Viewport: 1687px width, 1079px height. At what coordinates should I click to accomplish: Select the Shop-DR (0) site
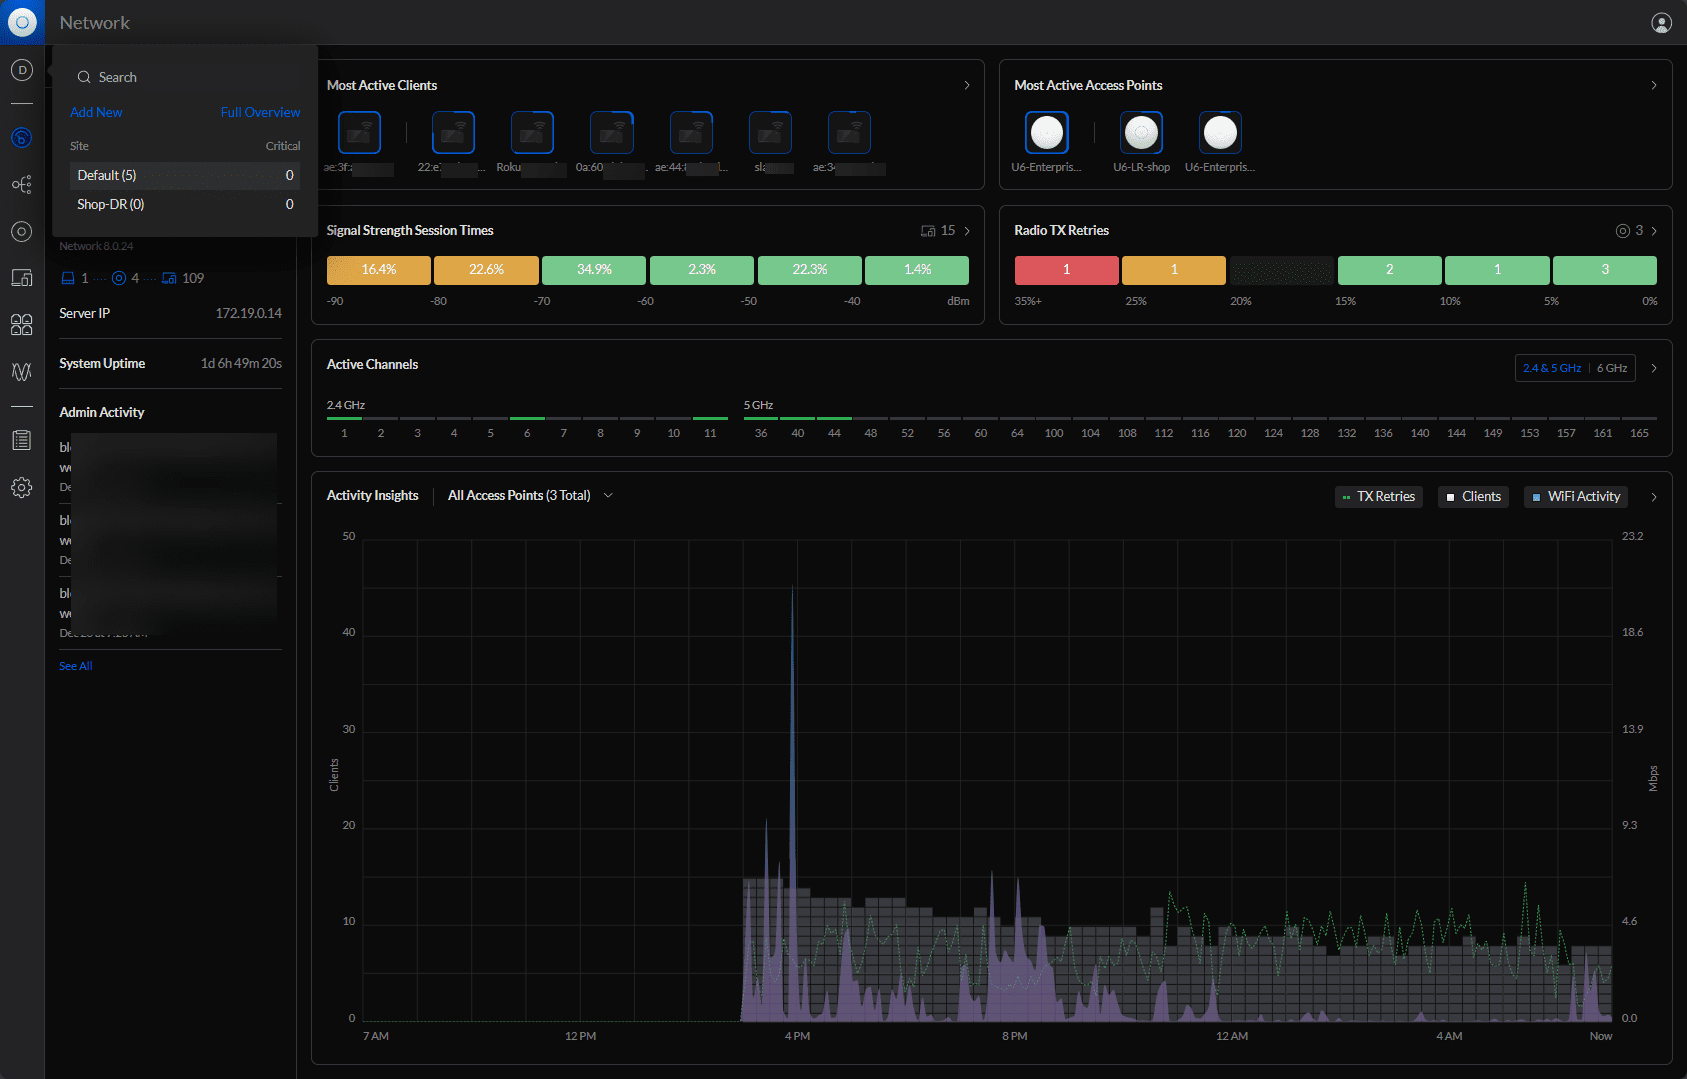click(111, 204)
